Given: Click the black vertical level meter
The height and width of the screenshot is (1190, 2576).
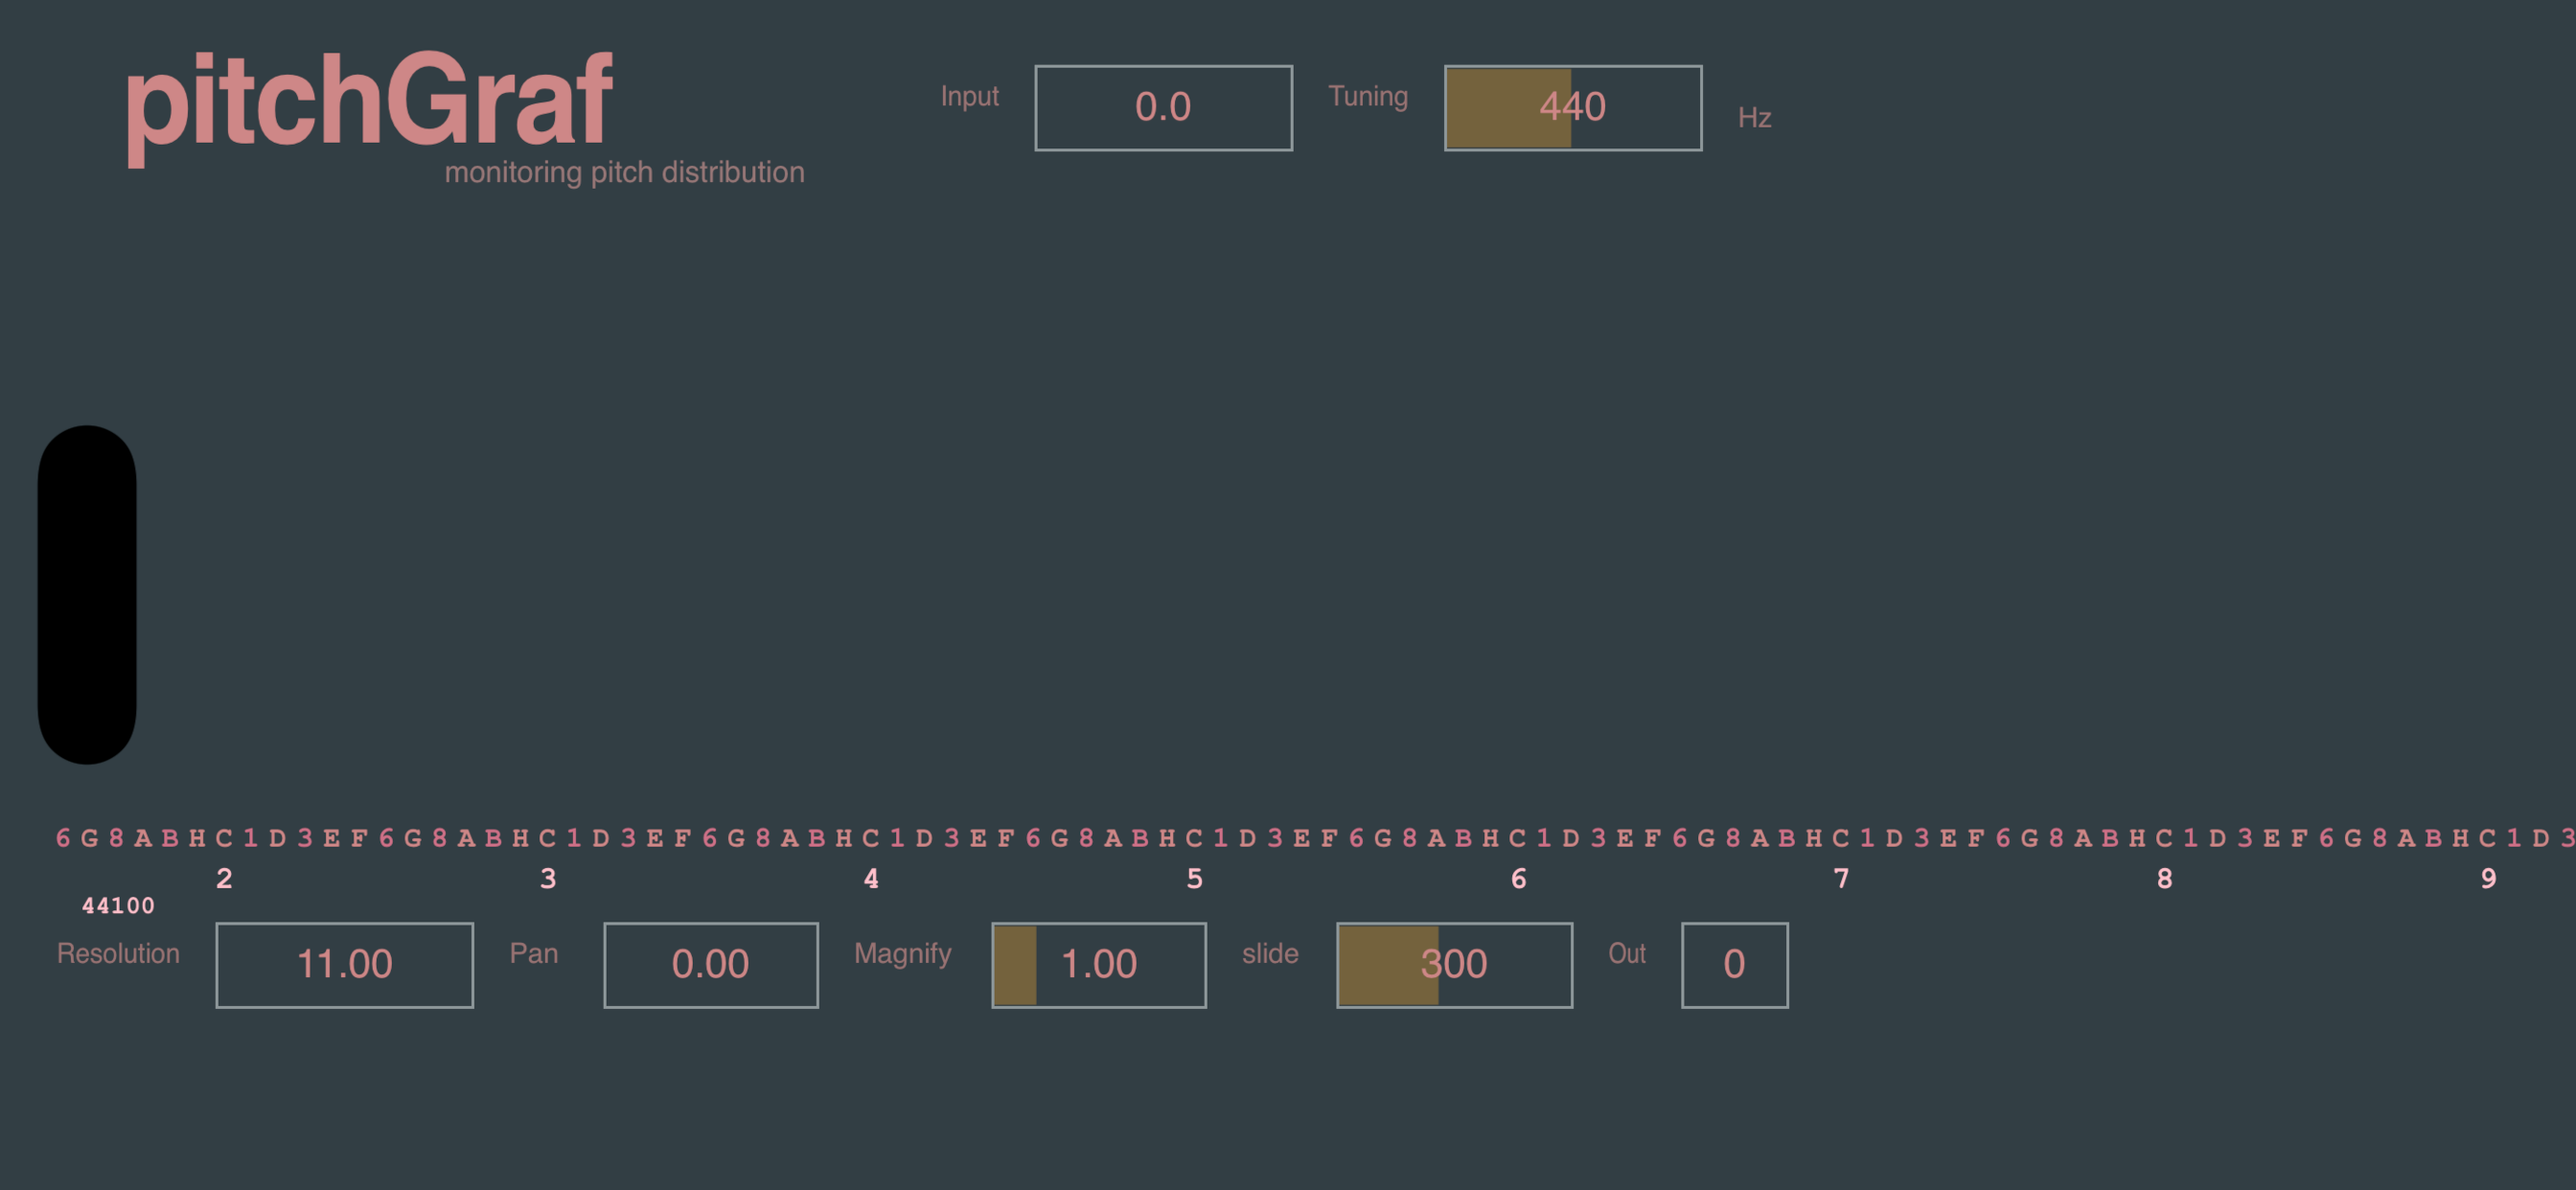Looking at the screenshot, I should pyautogui.click(x=87, y=595).
